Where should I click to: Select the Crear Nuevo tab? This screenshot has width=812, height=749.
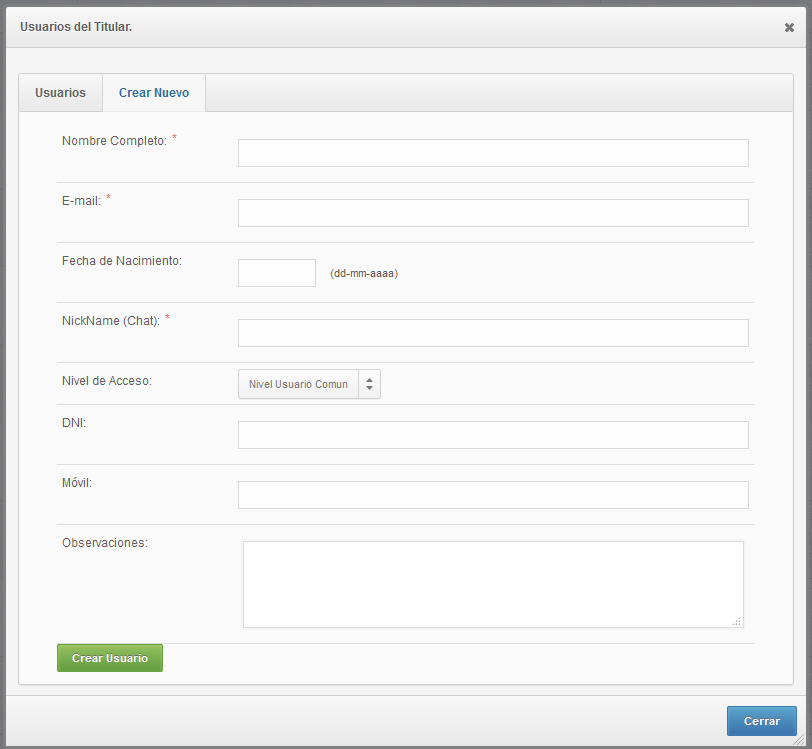pos(154,93)
